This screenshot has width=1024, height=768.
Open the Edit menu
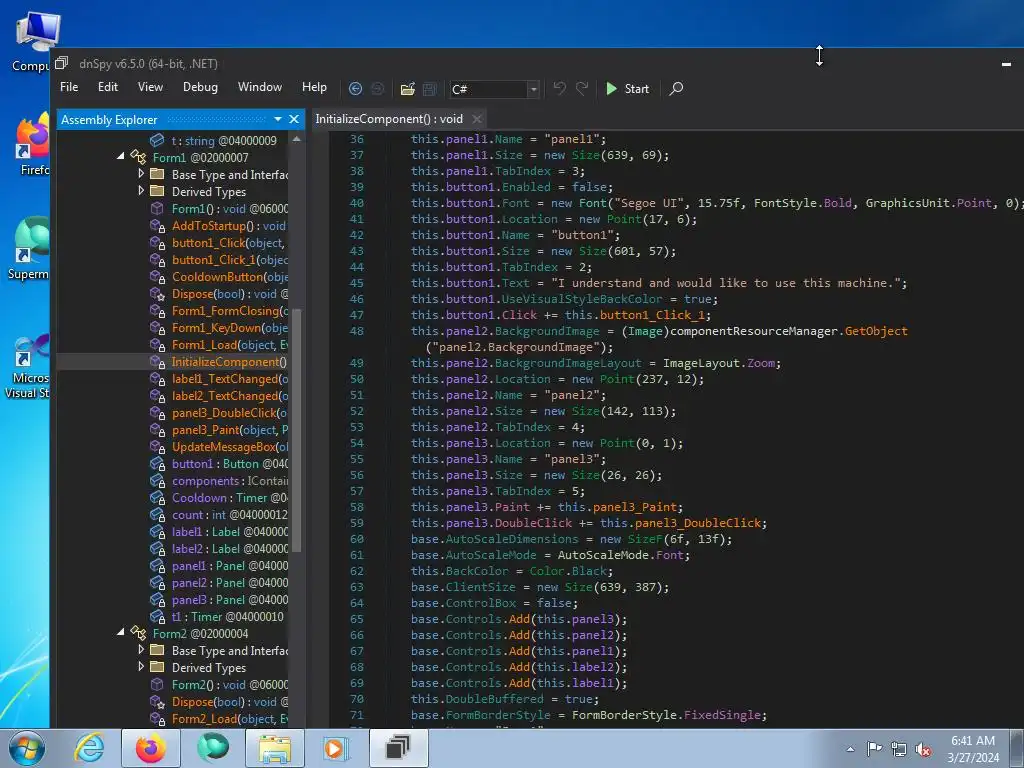pyautogui.click(x=108, y=87)
